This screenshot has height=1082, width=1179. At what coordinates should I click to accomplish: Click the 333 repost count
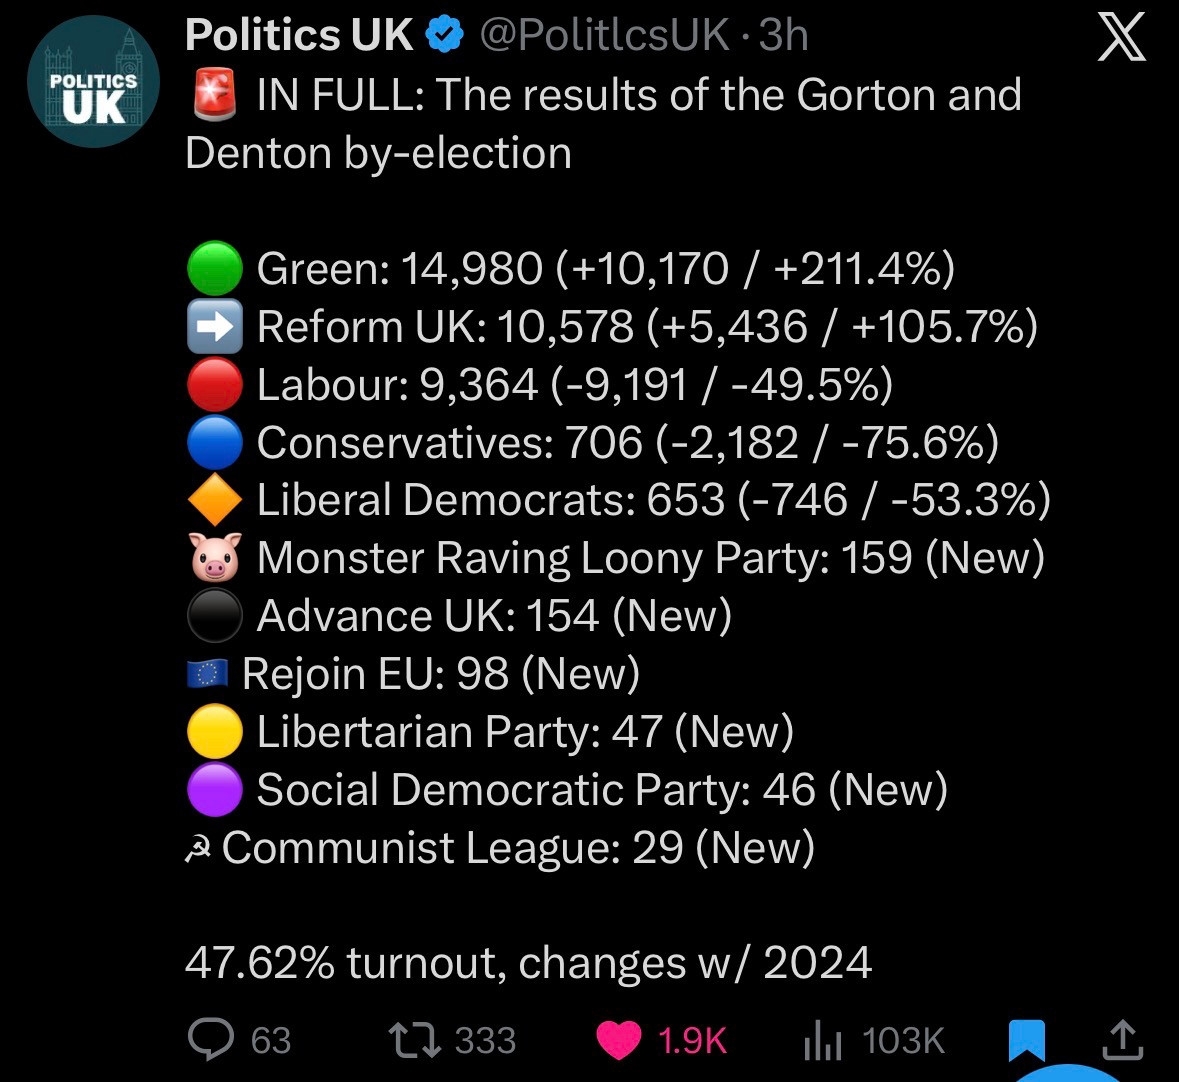click(486, 1040)
